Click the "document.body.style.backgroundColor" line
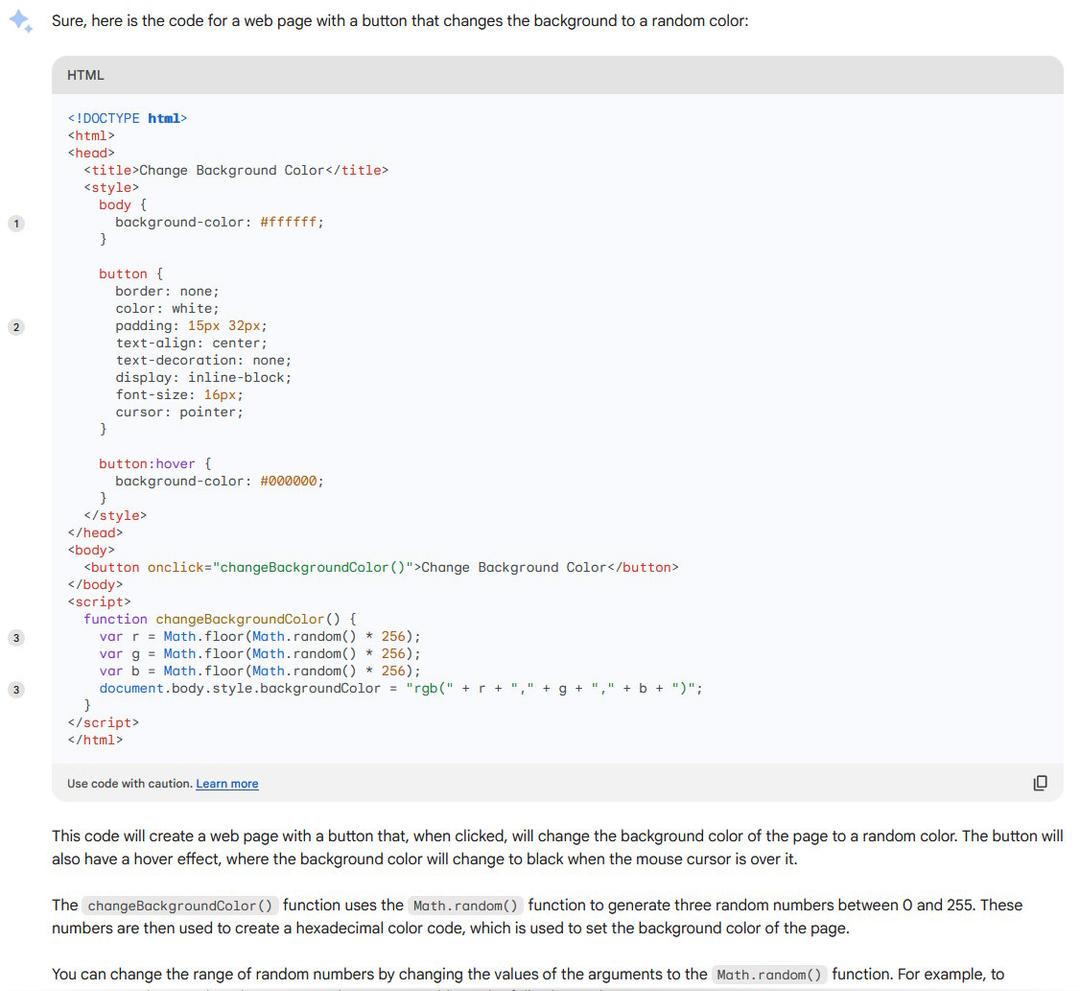The height and width of the screenshot is (991, 1080). (401, 688)
